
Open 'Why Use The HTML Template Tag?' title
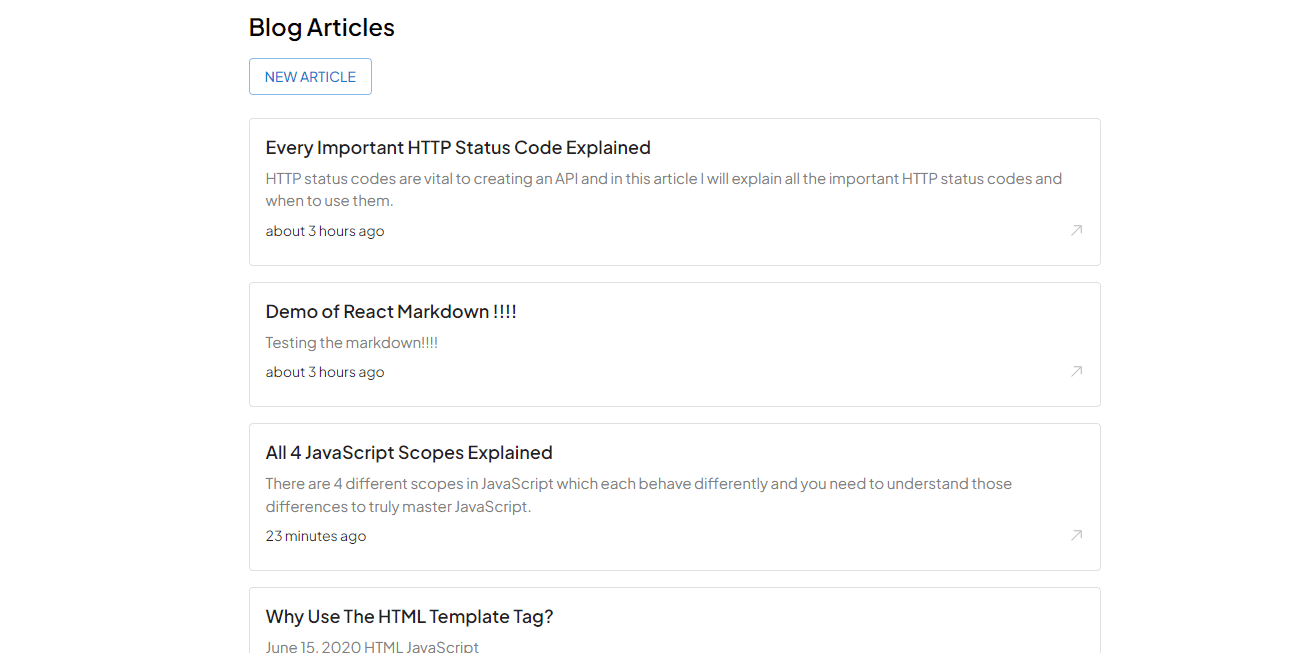point(410,617)
